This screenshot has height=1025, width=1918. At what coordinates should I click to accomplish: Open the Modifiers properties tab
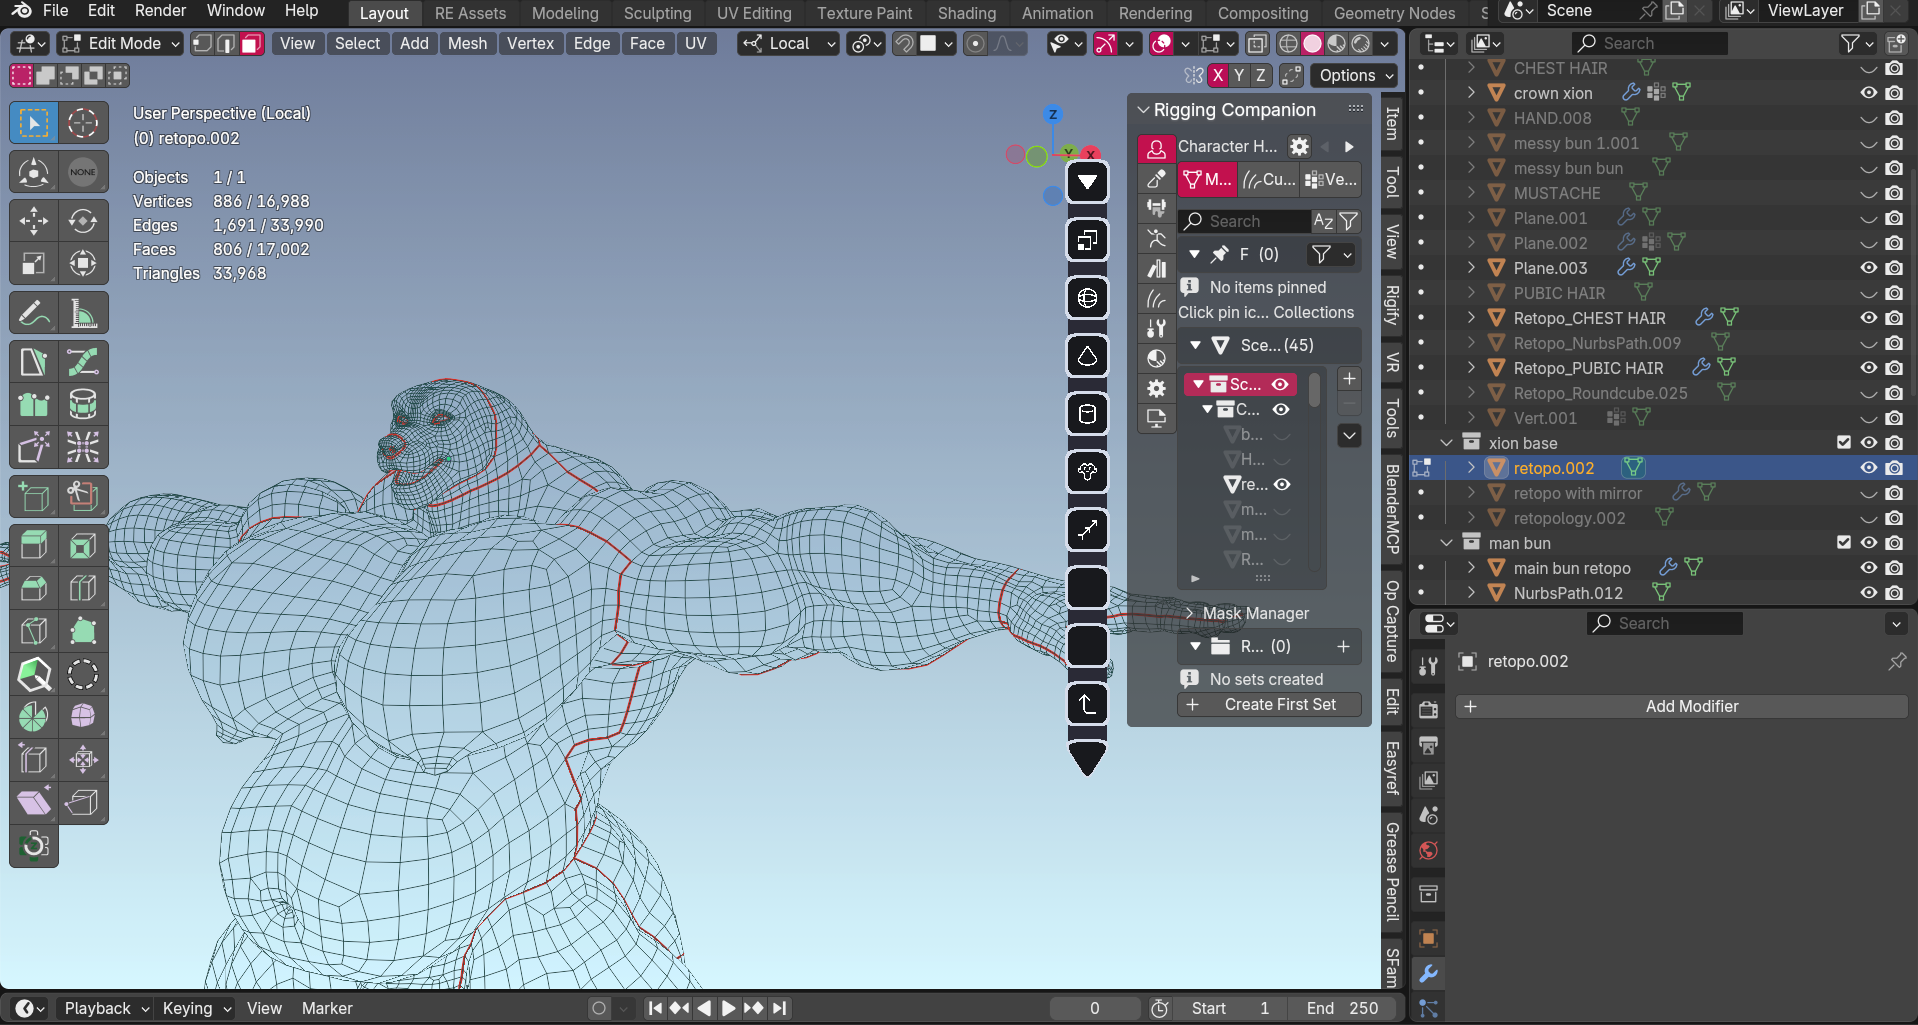1428,973
